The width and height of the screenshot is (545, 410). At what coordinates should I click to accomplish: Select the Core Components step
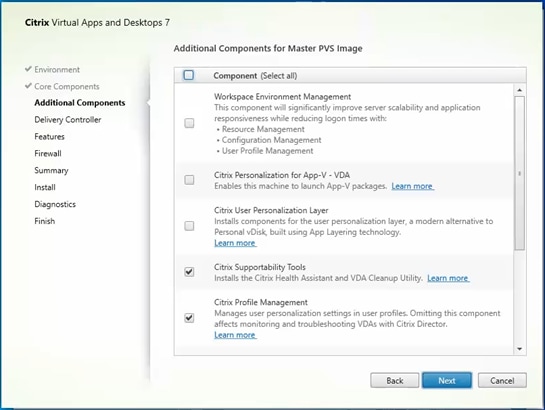coord(67,86)
